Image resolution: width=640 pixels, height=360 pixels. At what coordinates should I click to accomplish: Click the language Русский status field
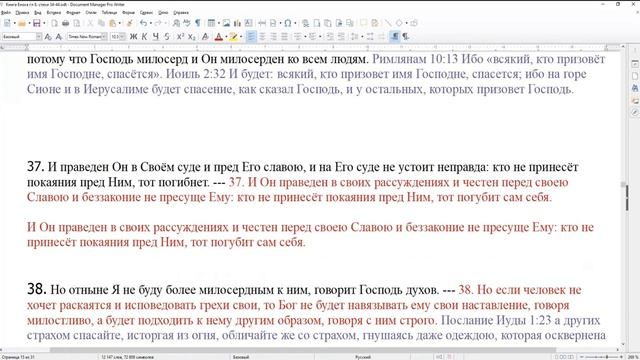[363, 357]
